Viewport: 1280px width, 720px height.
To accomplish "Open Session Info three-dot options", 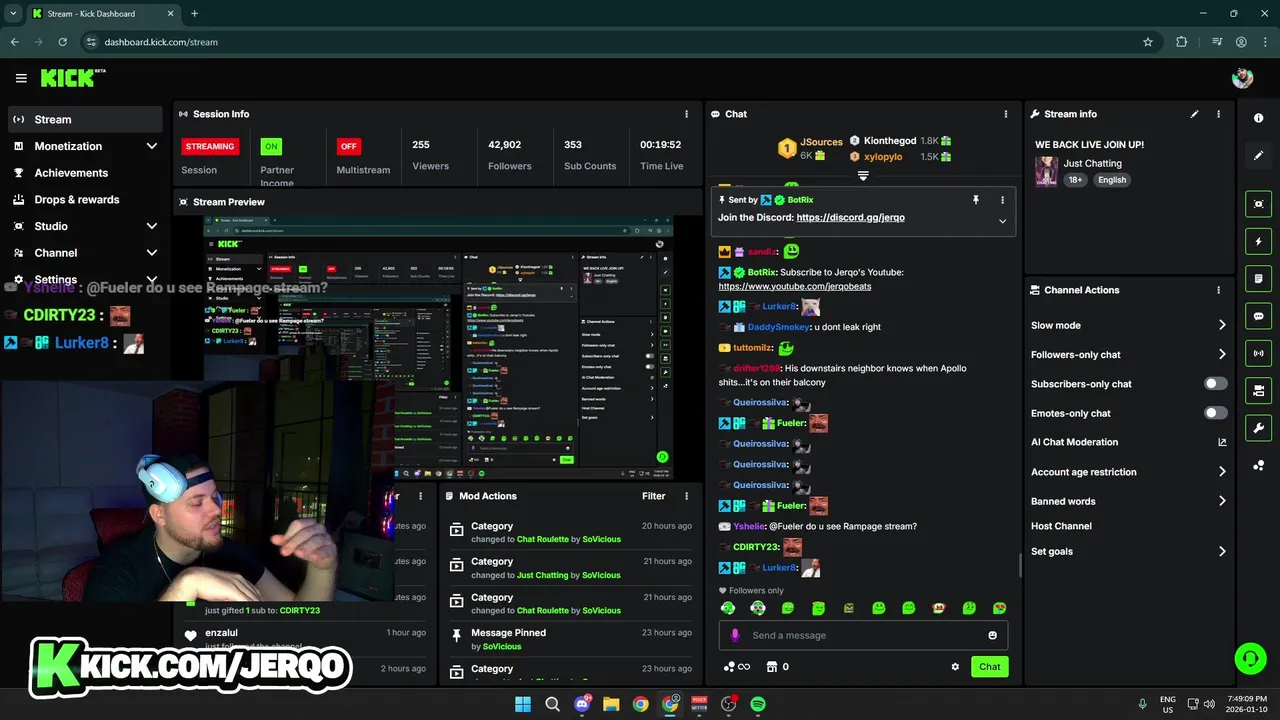I will click(x=686, y=114).
